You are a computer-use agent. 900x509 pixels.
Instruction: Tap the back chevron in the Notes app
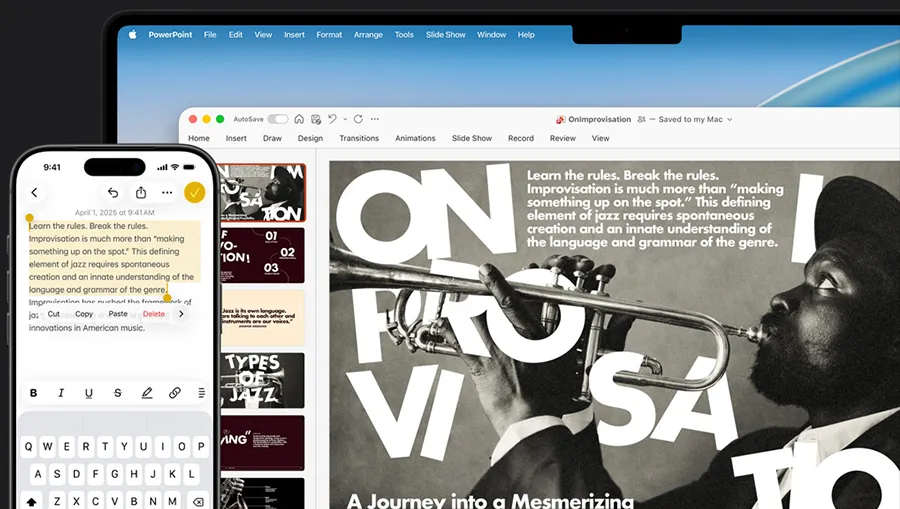34,192
